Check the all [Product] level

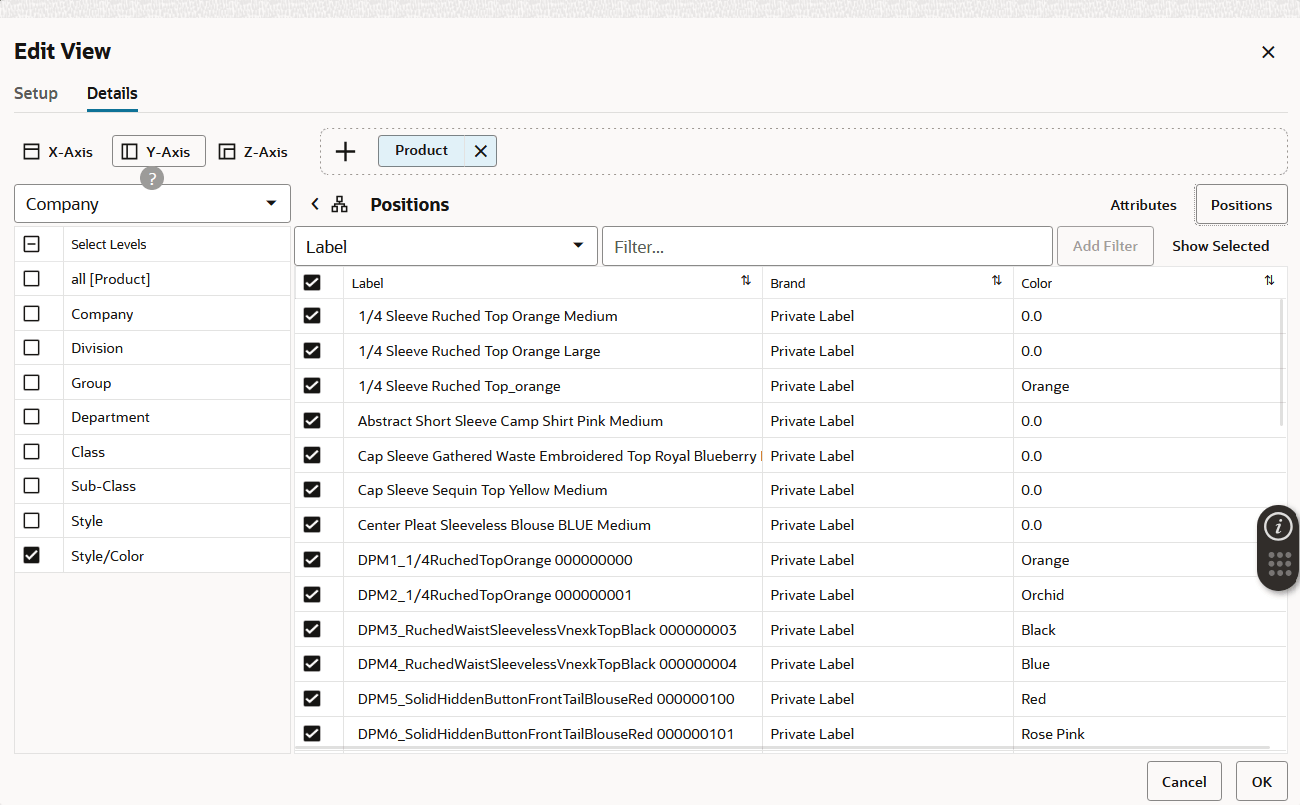31,278
